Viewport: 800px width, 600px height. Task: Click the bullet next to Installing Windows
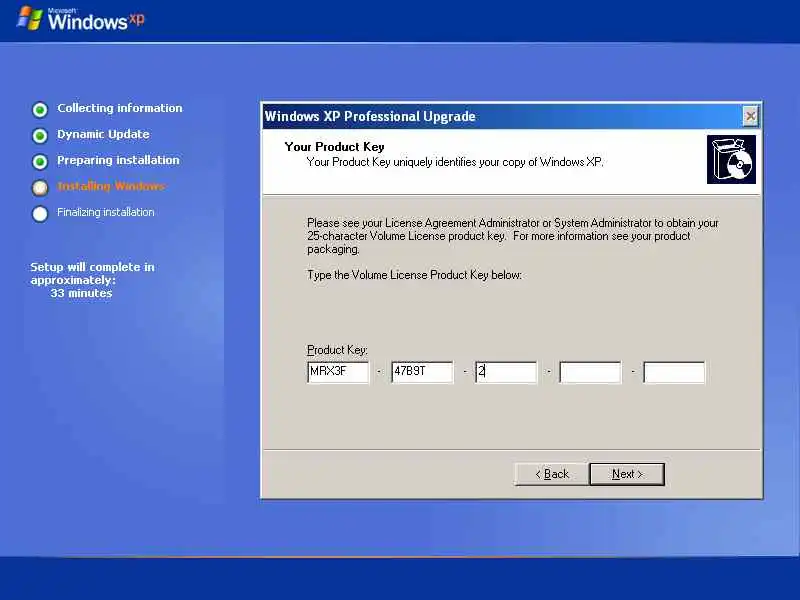[40, 187]
